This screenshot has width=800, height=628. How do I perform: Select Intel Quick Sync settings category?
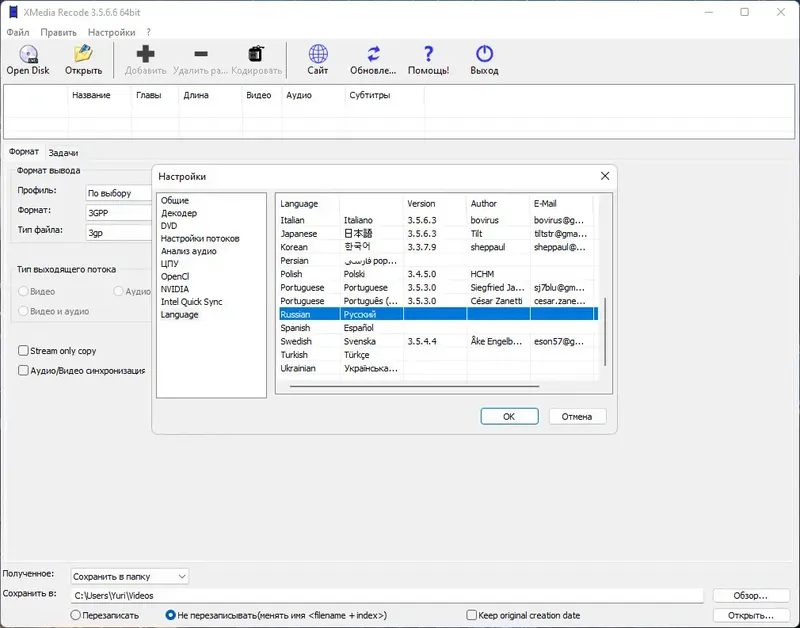tap(191, 302)
